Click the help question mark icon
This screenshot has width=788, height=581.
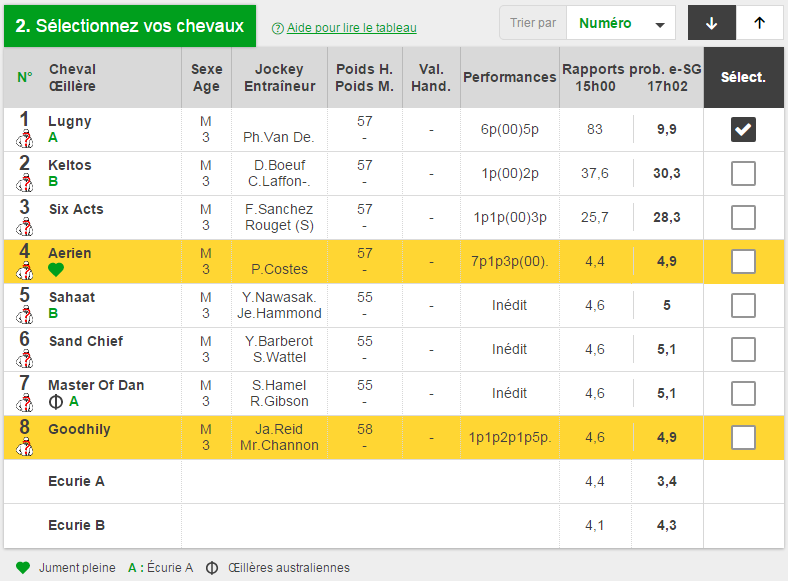[x=277, y=29]
